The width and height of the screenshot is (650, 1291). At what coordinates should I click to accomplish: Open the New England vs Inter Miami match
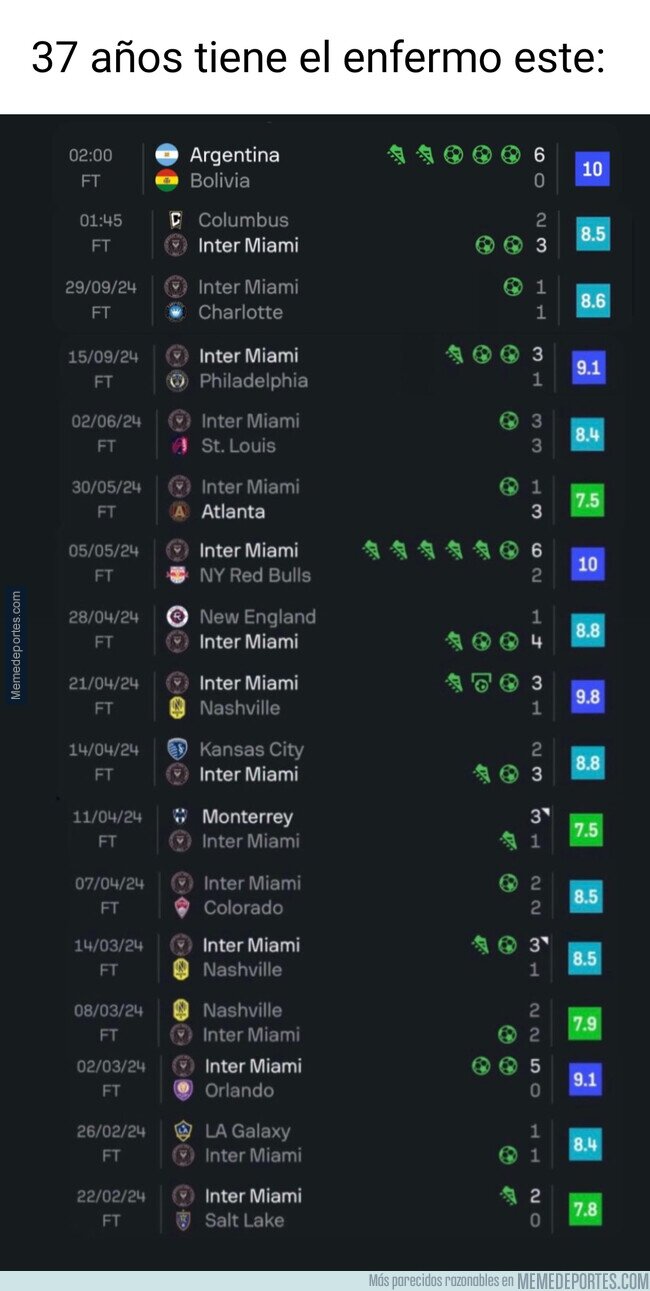coord(341,629)
